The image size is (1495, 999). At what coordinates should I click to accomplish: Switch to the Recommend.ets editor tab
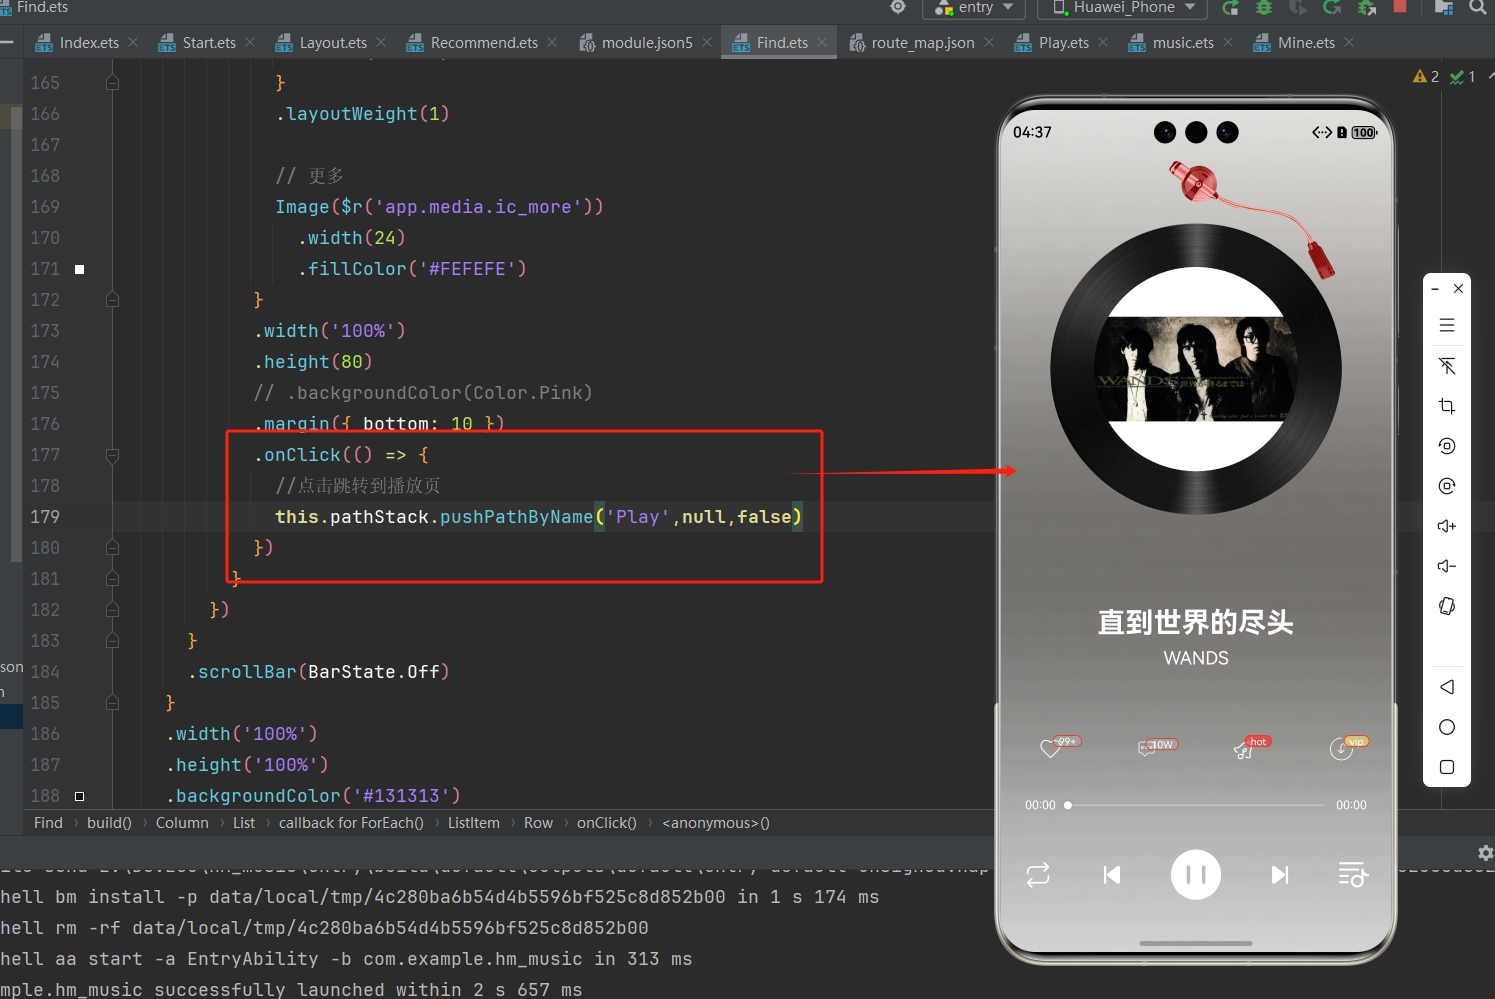(x=483, y=43)
